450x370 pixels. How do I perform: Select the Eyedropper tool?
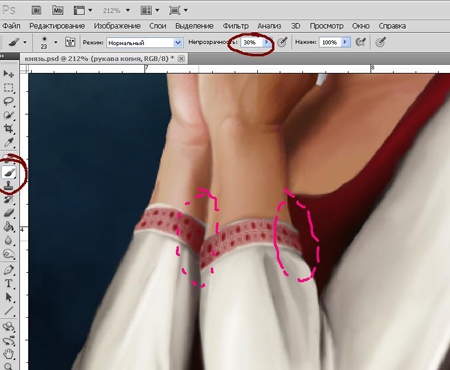[x=8, y=143]
